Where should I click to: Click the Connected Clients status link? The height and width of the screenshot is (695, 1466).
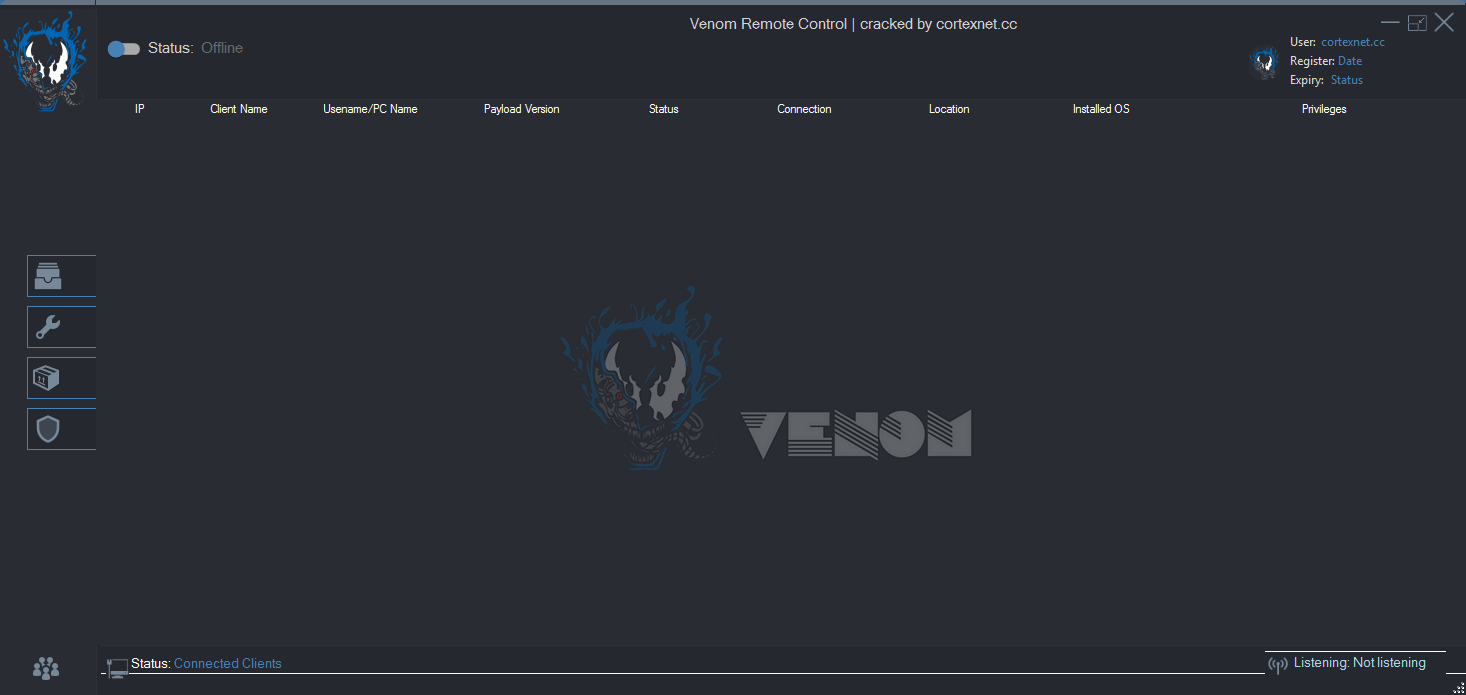click(x=227, y=663)
